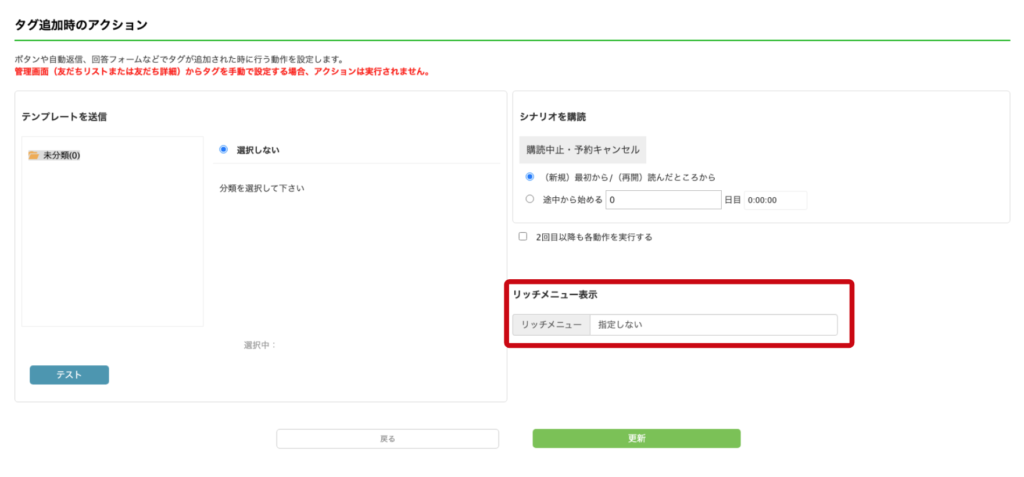
Task: Click the リッチメニュー label beside the dropdown
Action: pyautogui.click(x=551, y=325)
